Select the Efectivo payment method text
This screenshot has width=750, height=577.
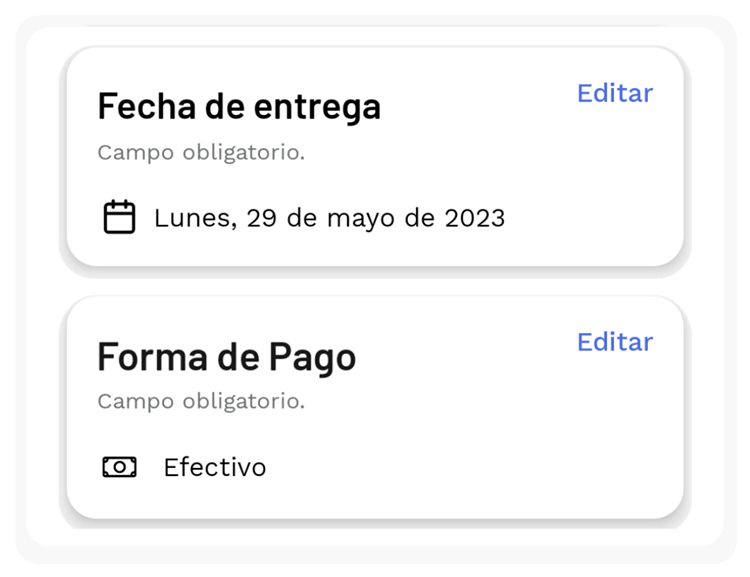pyautogui.click(x=215, y=467)
